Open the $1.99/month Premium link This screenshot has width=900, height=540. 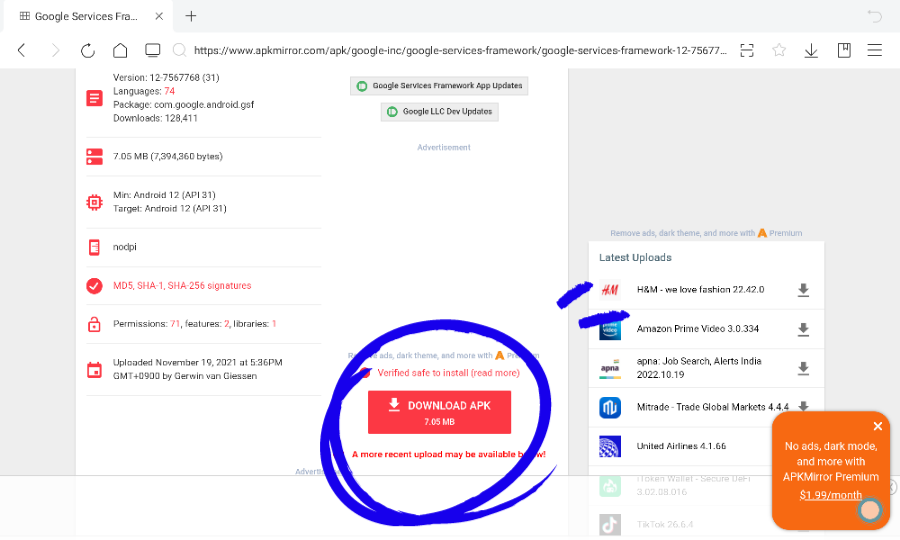coord(831,495)
